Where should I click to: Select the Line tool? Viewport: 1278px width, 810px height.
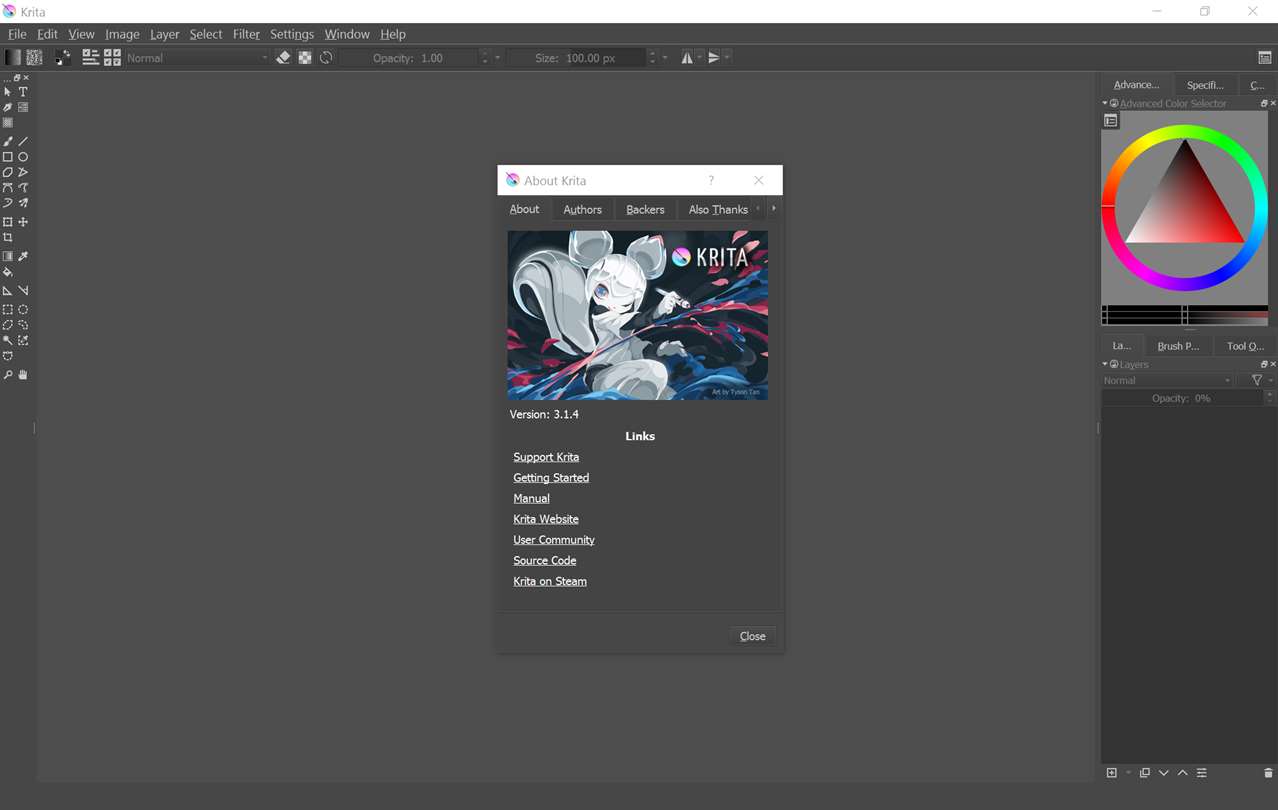(23, 142)
